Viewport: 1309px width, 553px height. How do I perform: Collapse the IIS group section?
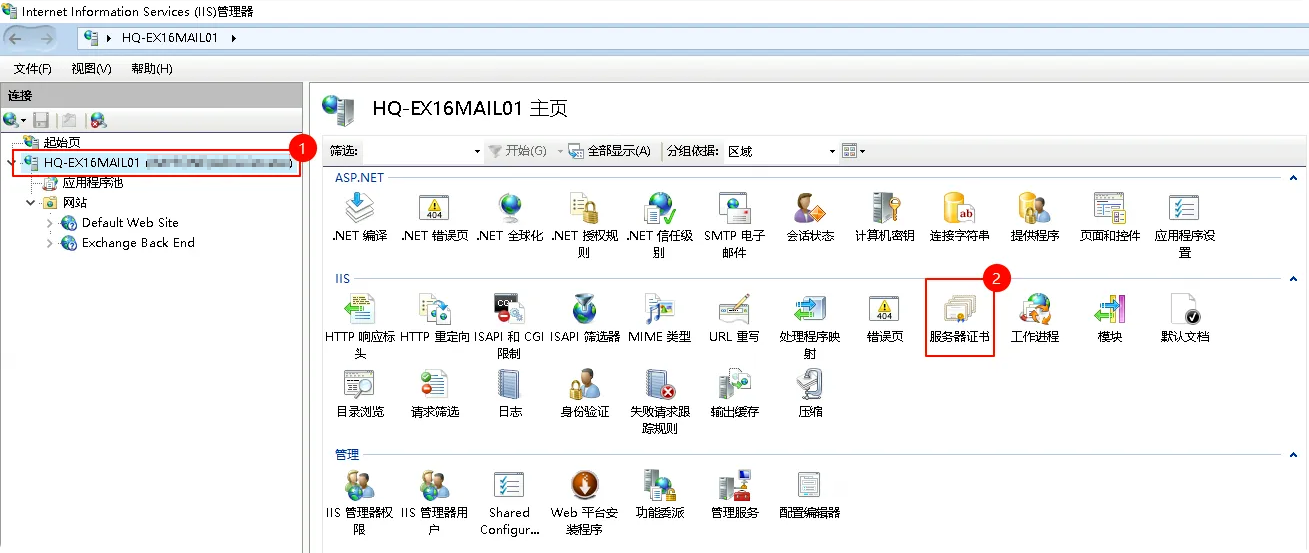(1292, 279)
